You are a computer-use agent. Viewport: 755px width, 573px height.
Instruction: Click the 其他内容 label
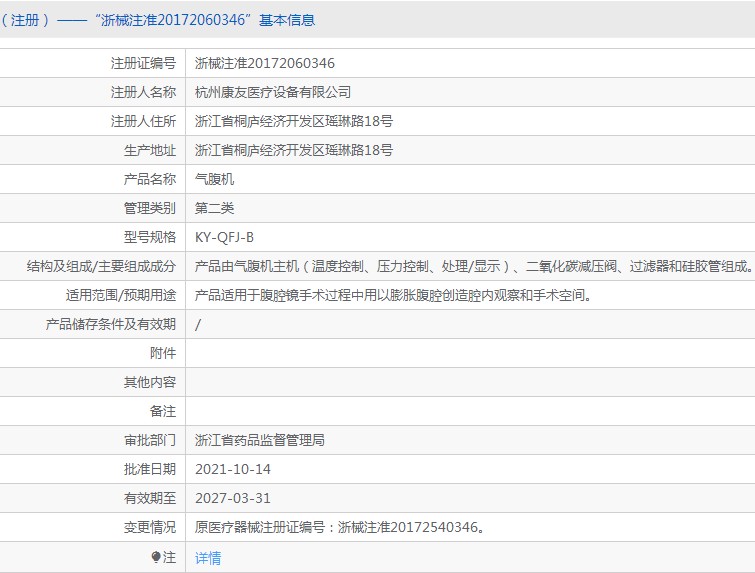click(x=150, y=382)
